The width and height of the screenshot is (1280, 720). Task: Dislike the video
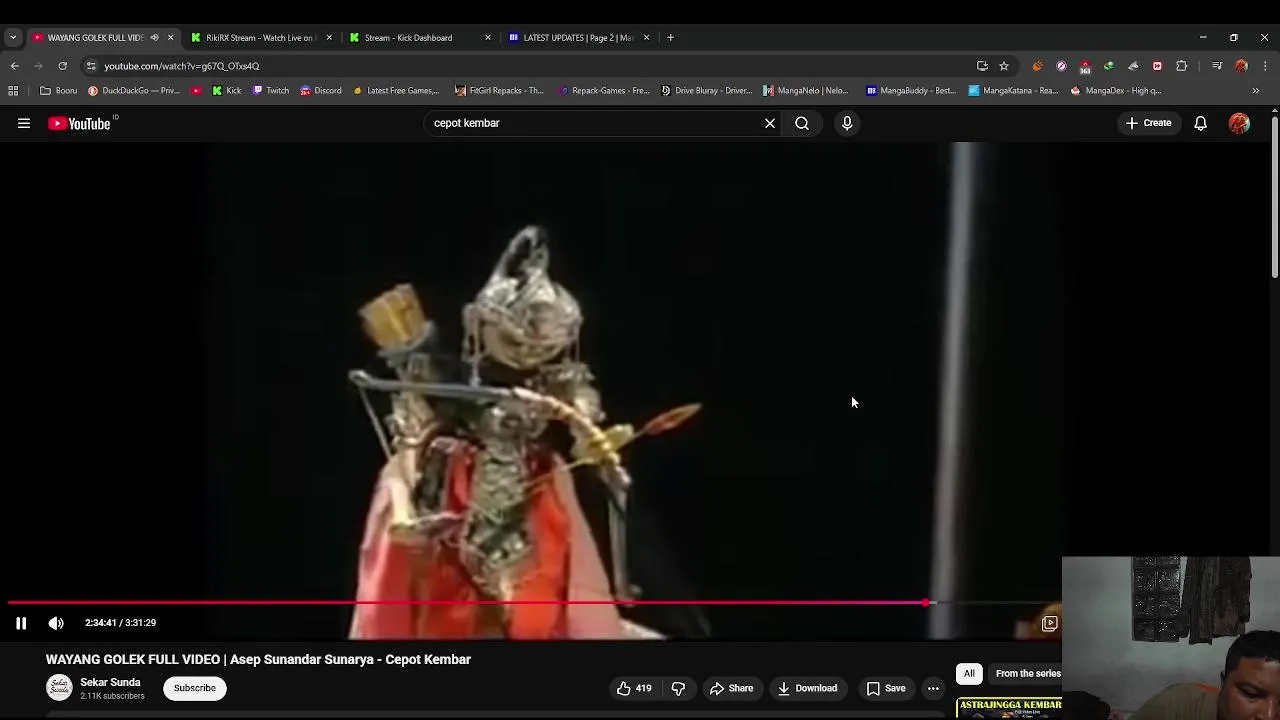(x=678, y=688)
